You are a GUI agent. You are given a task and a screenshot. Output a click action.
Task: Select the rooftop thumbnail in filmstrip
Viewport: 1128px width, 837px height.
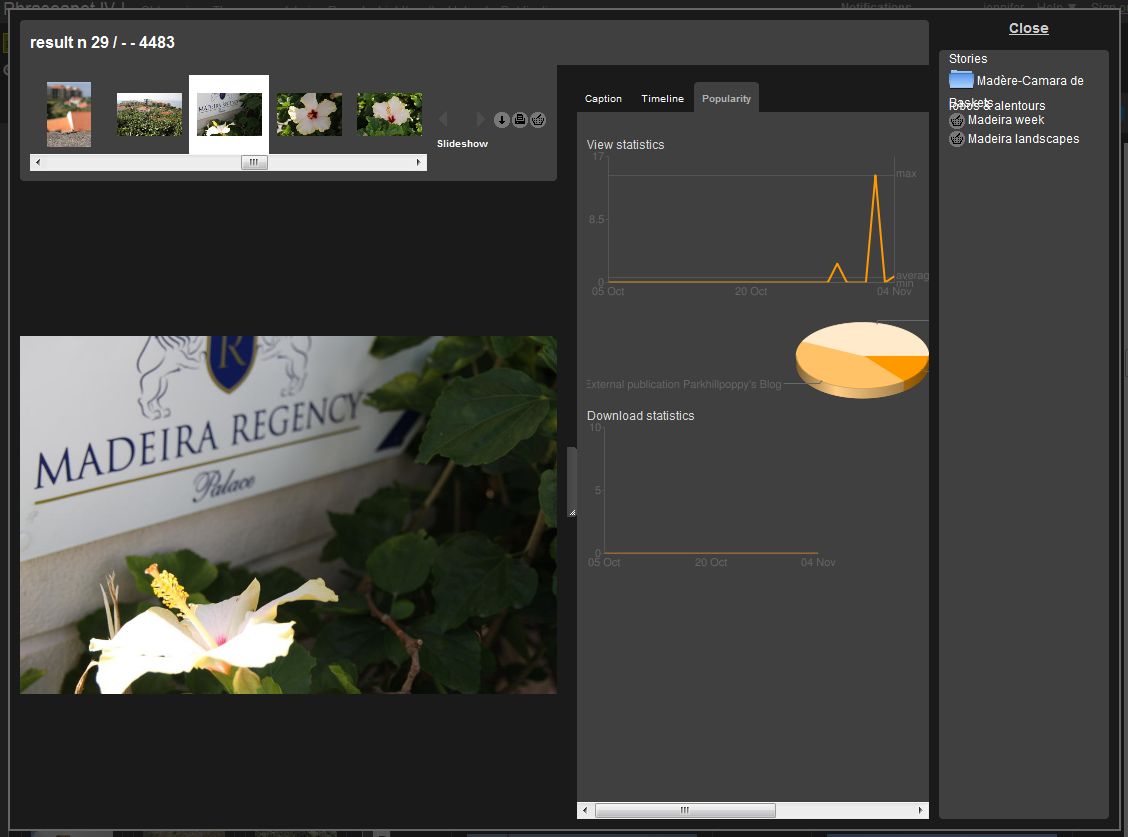(69, 114)
